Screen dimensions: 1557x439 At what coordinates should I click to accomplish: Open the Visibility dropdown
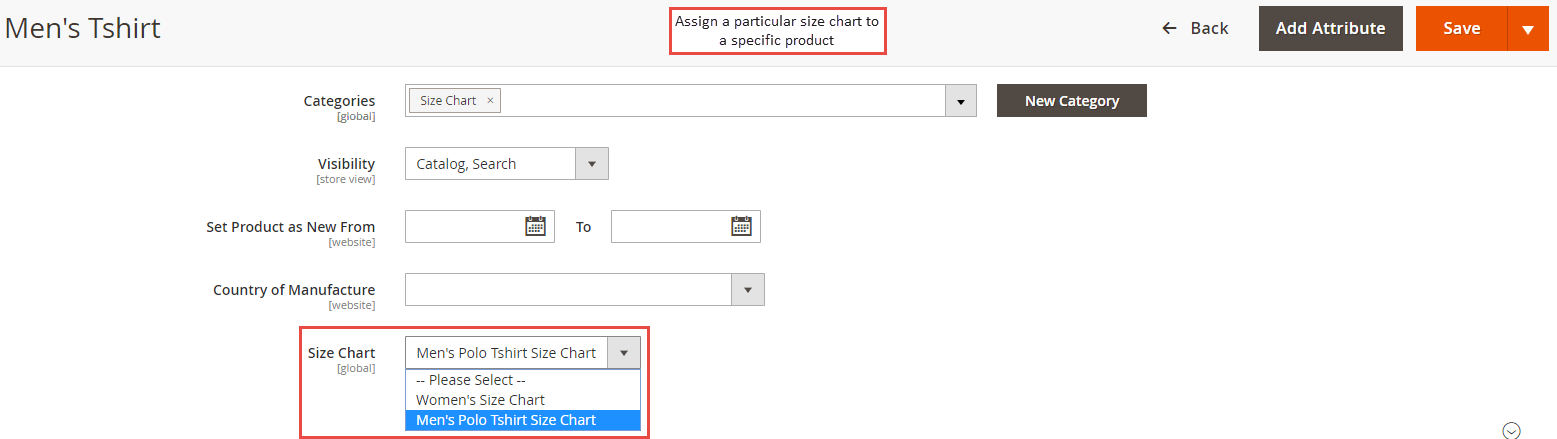[507, 164]
